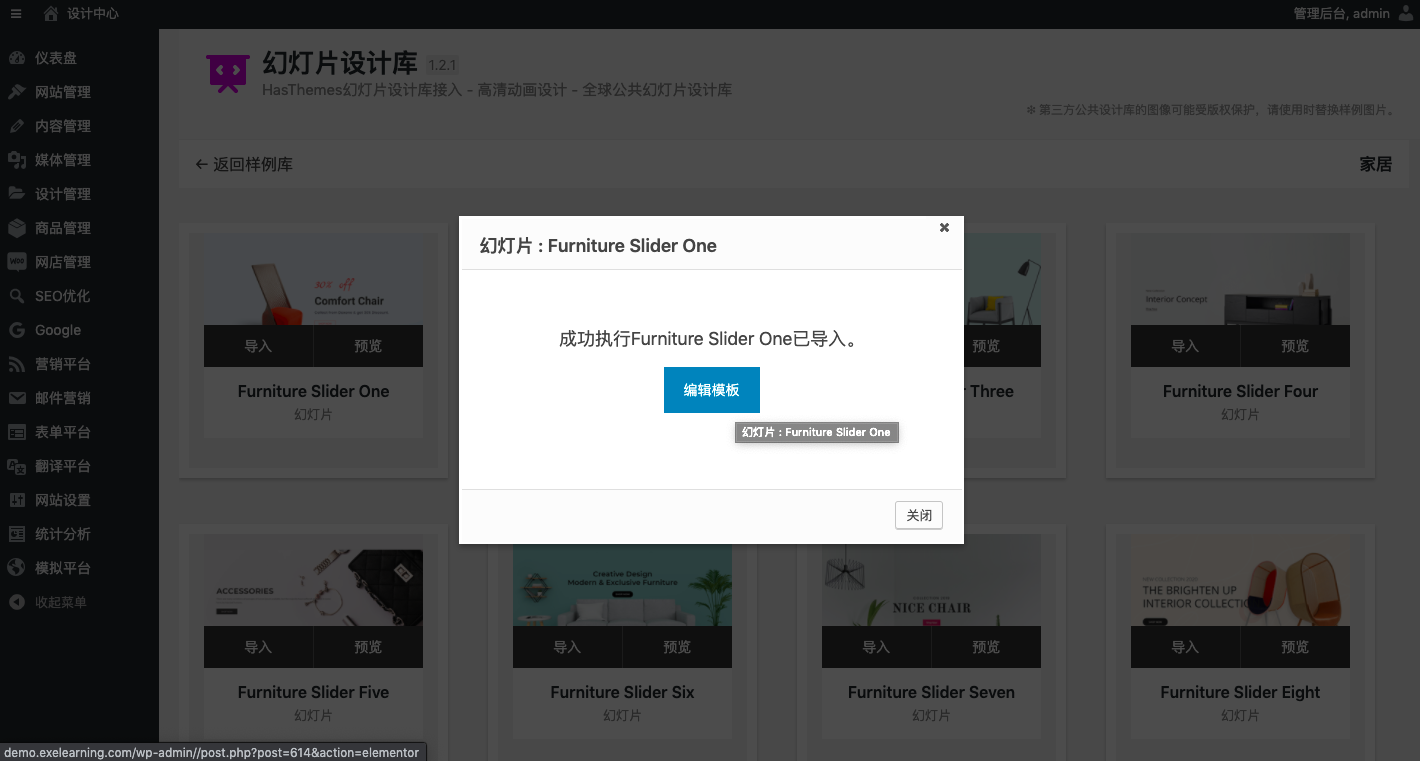
Task: Click the 网站设置 settings icon
Action: (17, 500)
